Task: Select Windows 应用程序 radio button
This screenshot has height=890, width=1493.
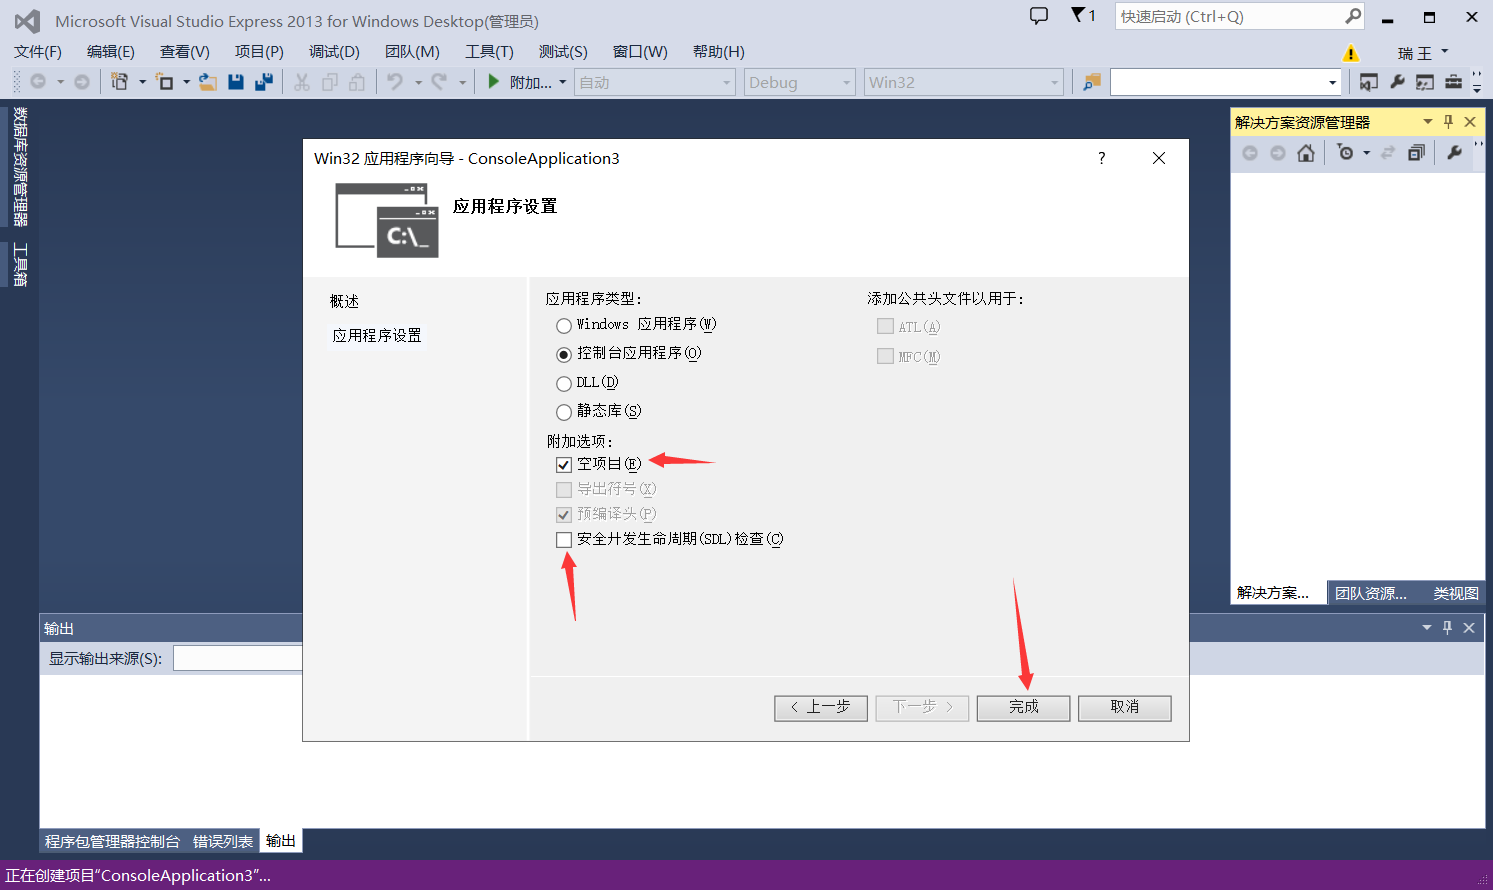Action: click(564, 325)
